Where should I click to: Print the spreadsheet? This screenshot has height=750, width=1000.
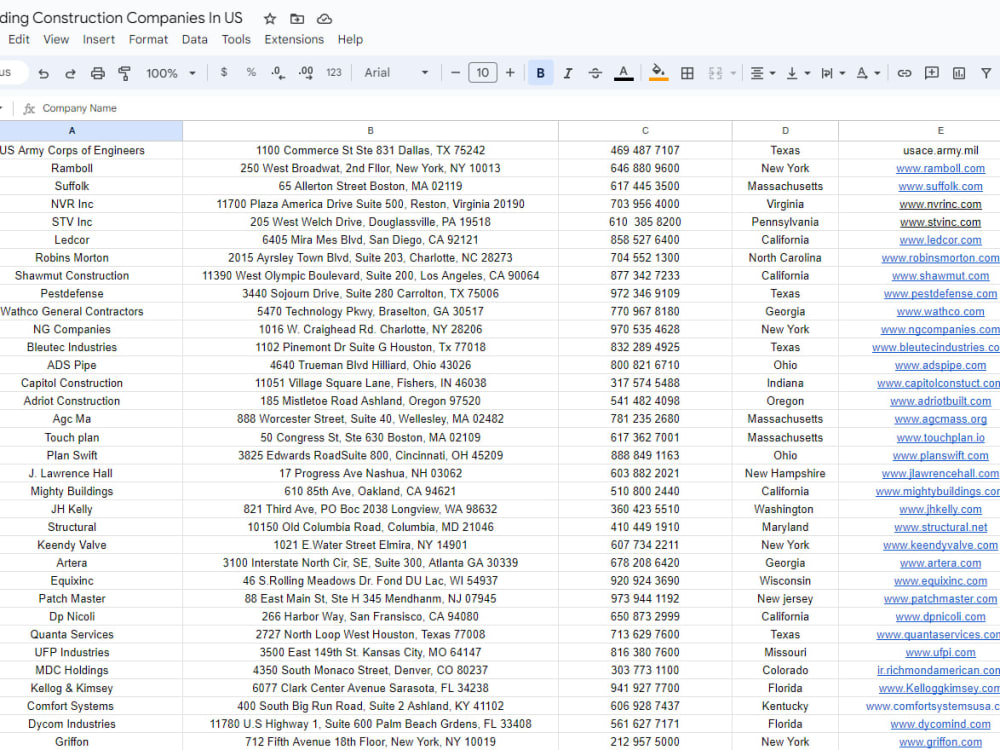point(98,73)
